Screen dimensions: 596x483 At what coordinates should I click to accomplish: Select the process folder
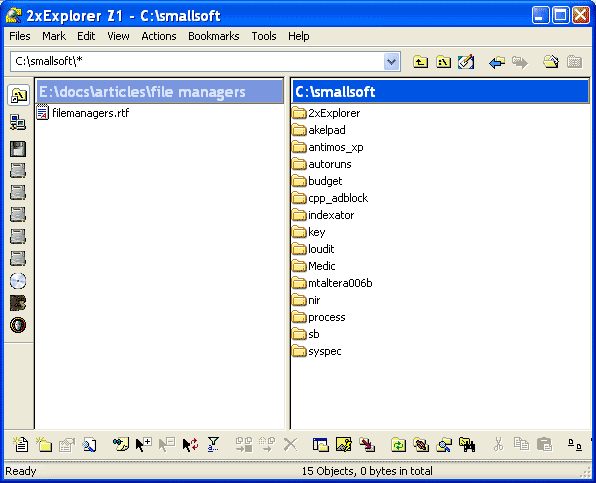(x=319, y=317)
